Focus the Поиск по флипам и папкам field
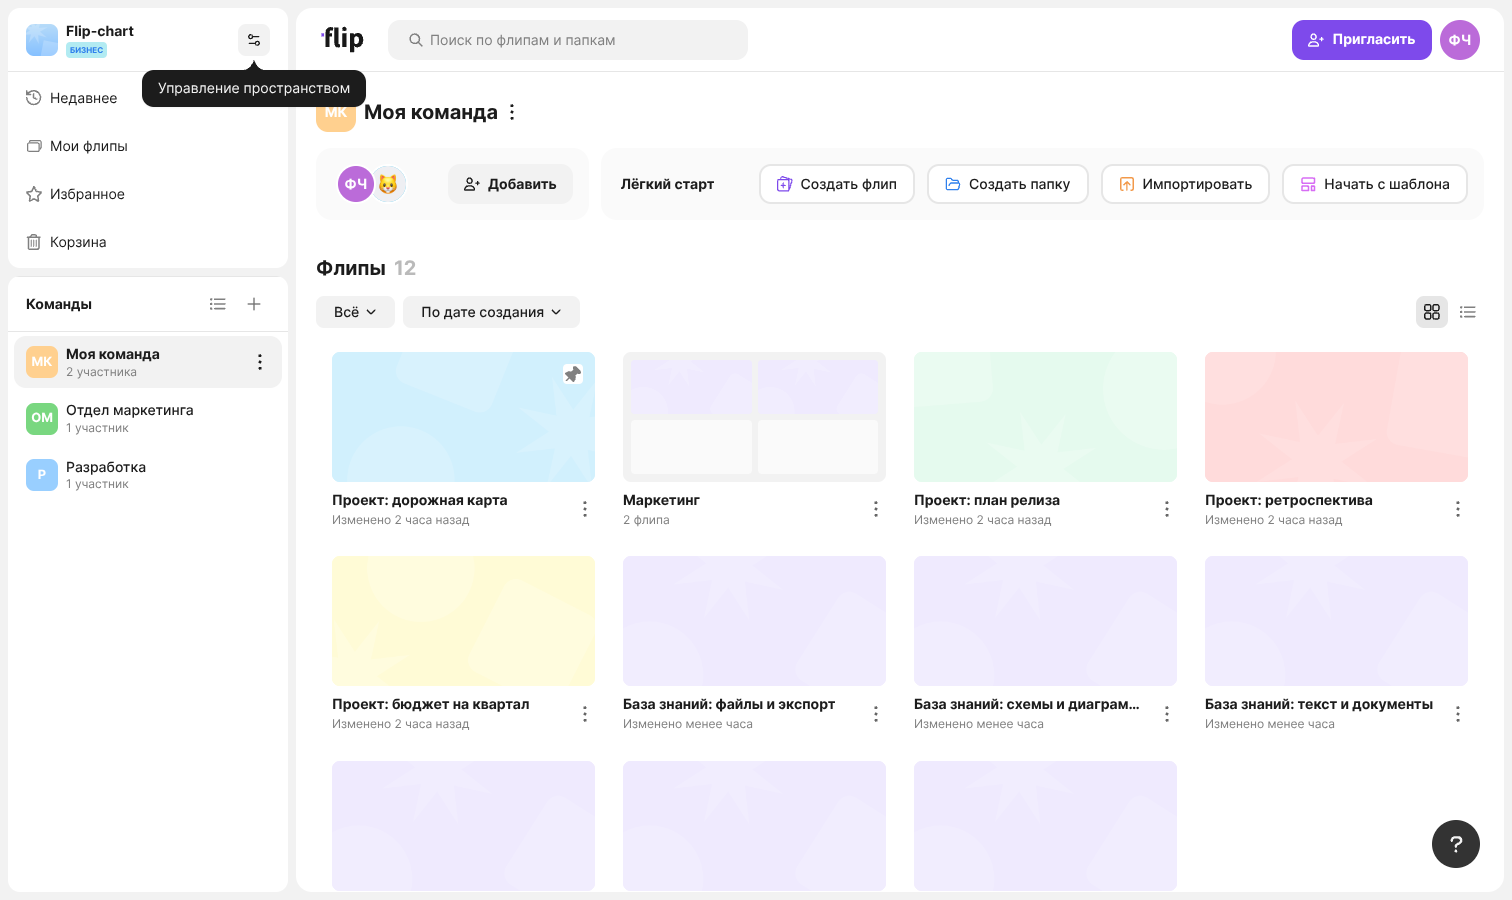1512x900 pixels. click(568, 40)
